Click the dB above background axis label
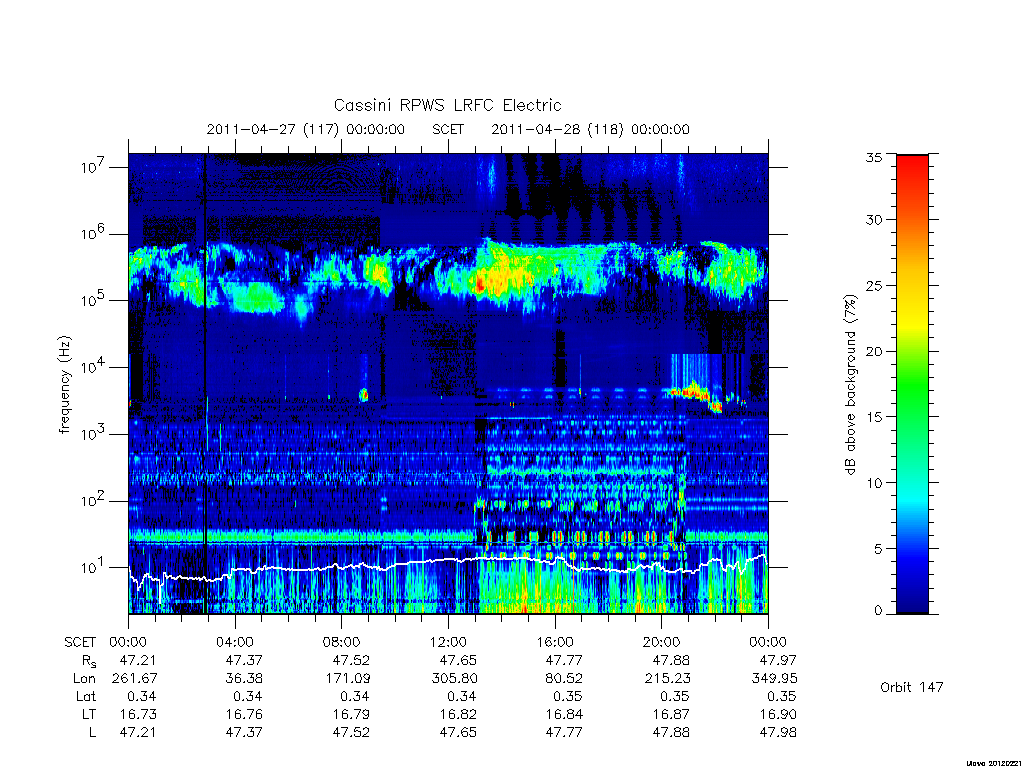The image size is (1024, 768). pyautogui.click(x=850, y=385)
